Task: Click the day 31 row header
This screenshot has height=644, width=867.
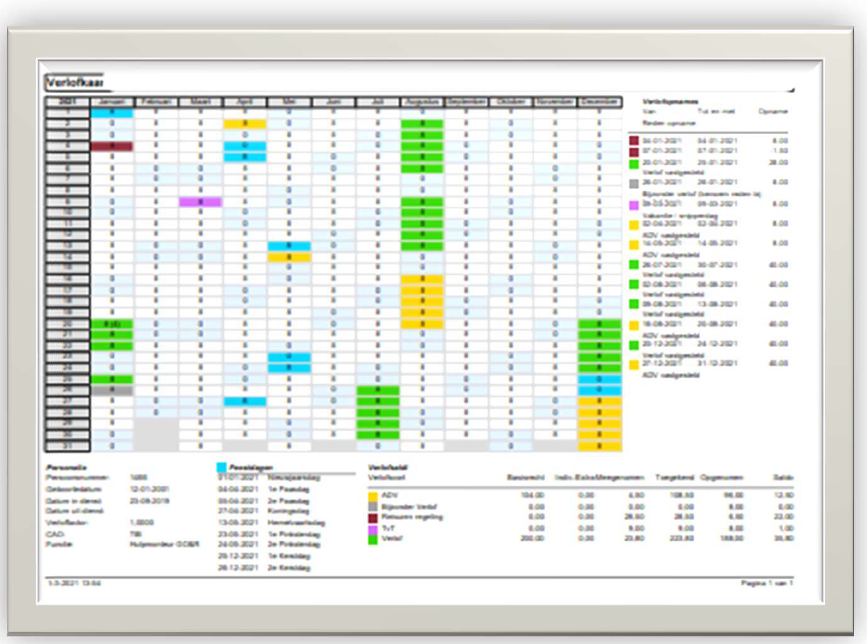Action: point(67,446)
